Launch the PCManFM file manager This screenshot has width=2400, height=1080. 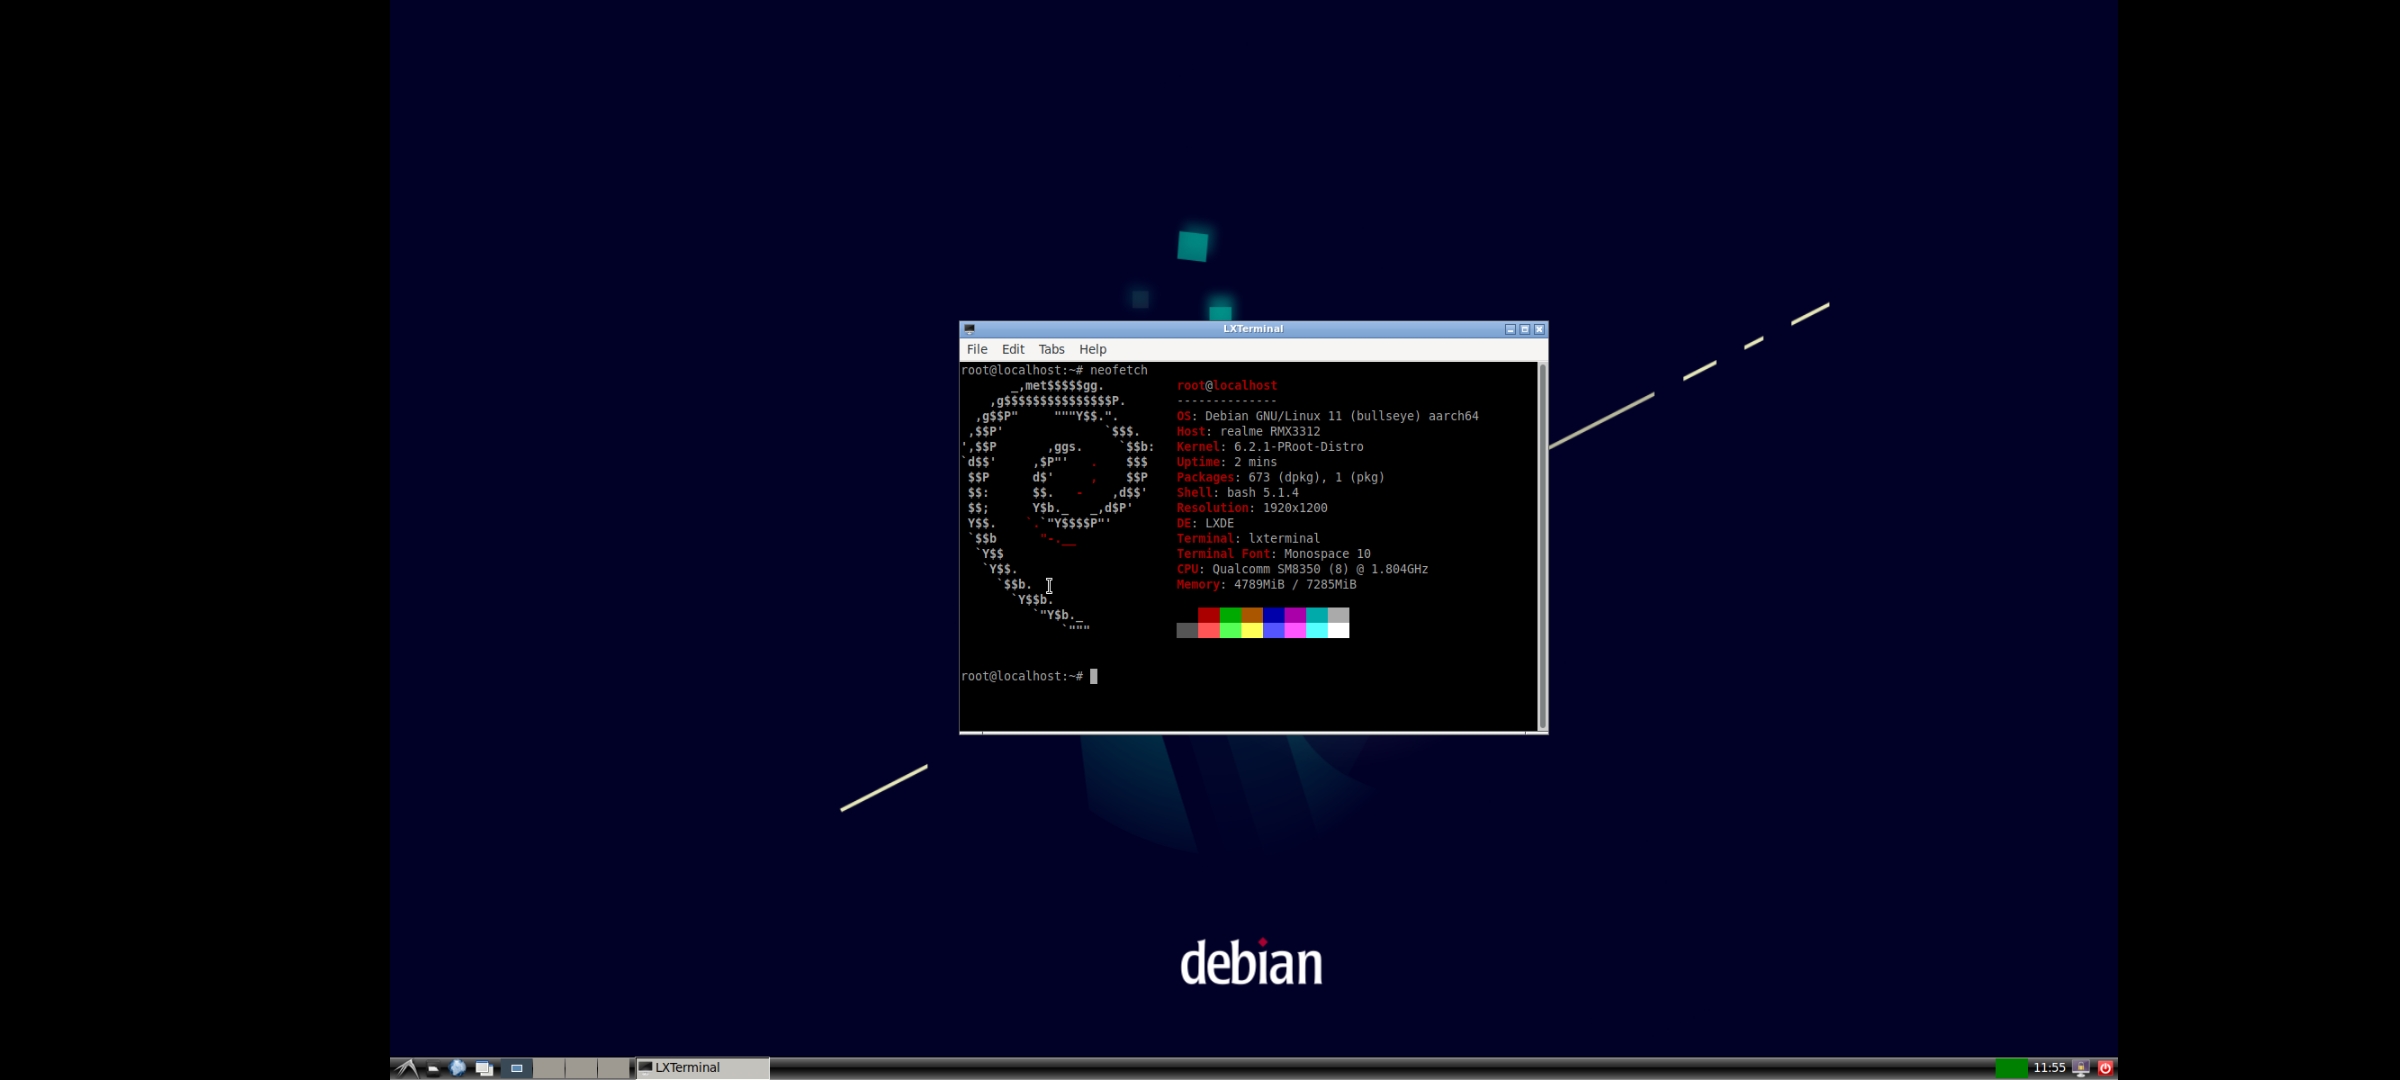point(433,1067)
